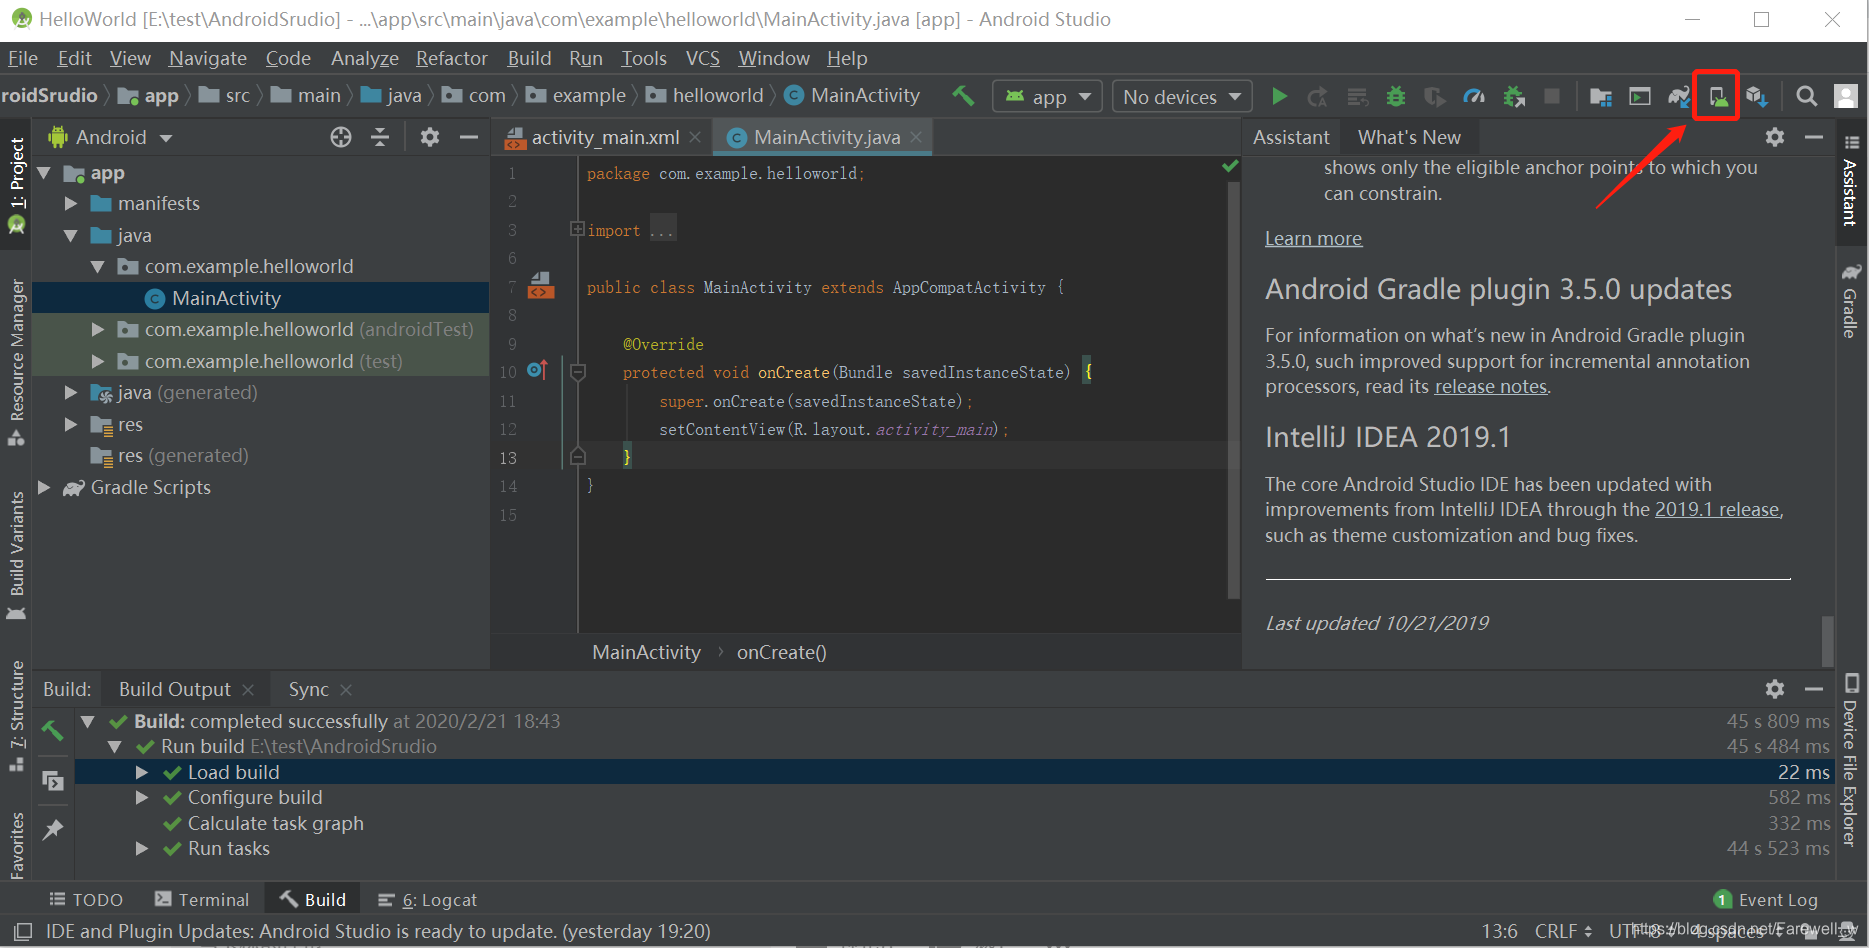Open the Event Log button
Screen dimensions: 1869x948
pyautogui.click(x=1765, y=899)
